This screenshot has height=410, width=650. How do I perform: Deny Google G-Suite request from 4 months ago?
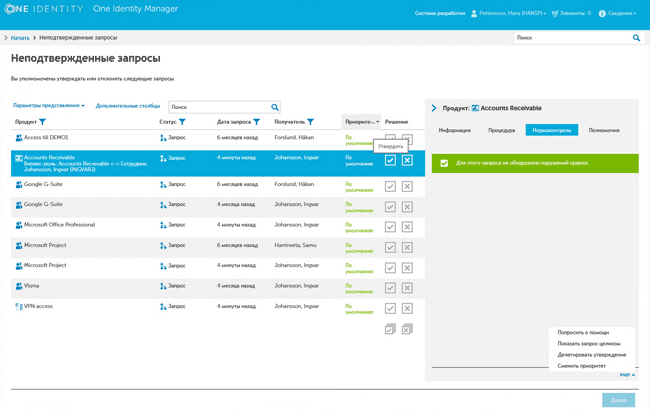click(407, 207)
